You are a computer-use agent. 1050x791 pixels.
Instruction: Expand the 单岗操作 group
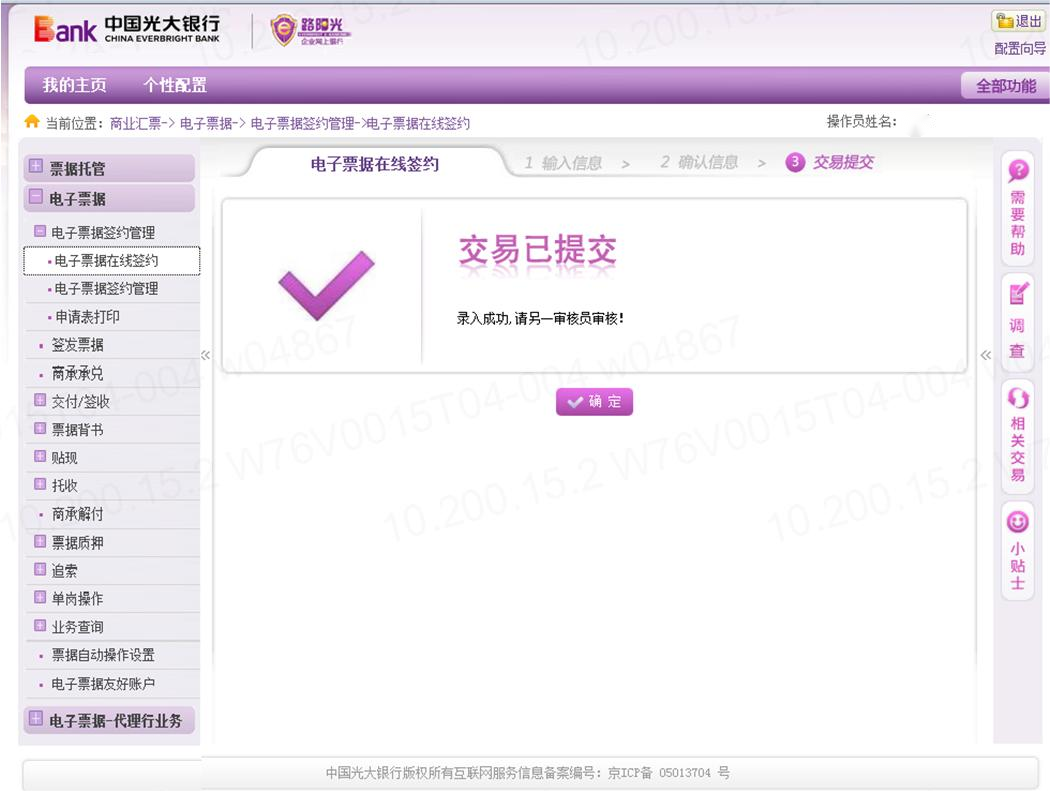[x=40, y=597]
